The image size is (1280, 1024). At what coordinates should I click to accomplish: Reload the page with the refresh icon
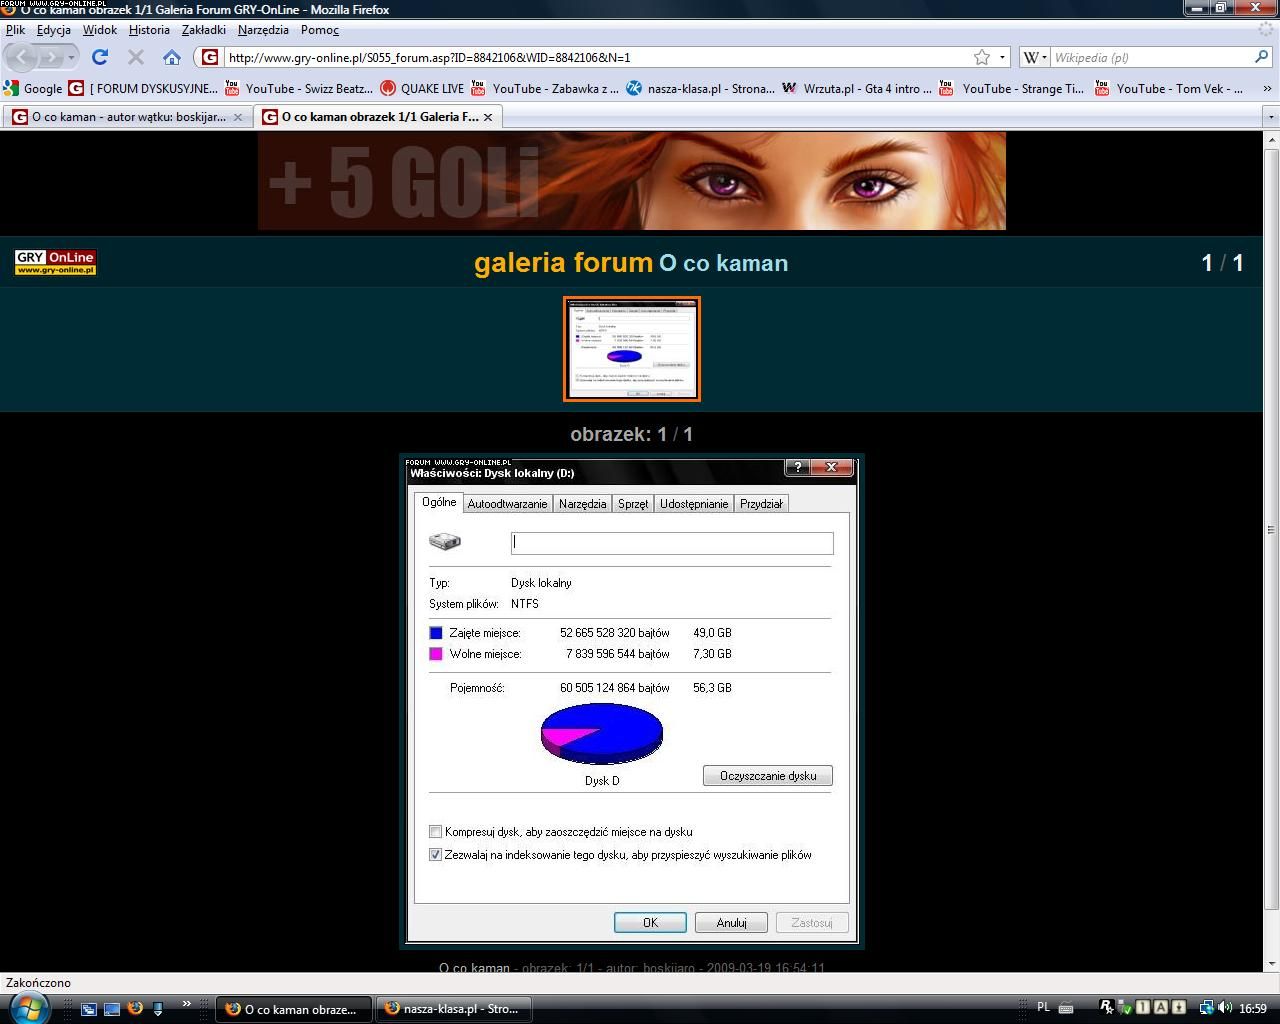[x=100, y=57]
